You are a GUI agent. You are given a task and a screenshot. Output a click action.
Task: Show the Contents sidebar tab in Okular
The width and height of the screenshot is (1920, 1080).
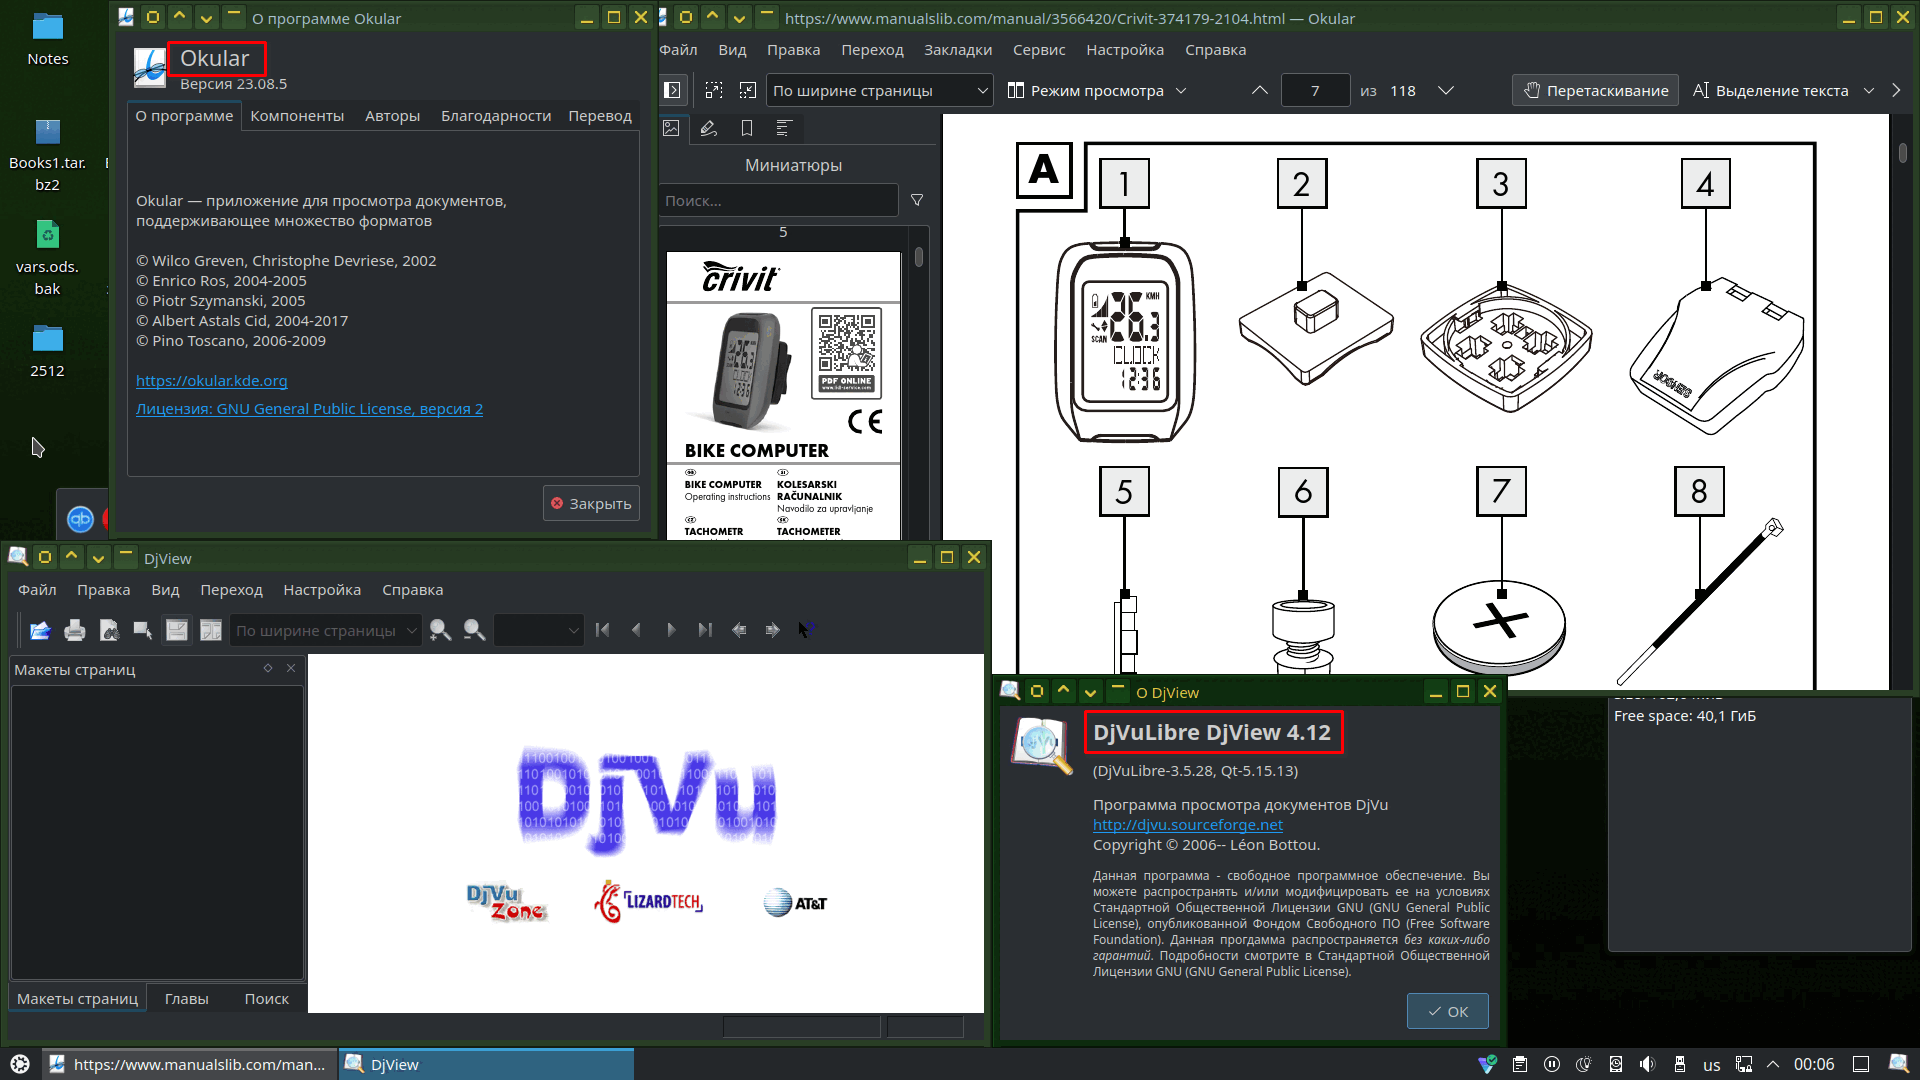[784, 128]
